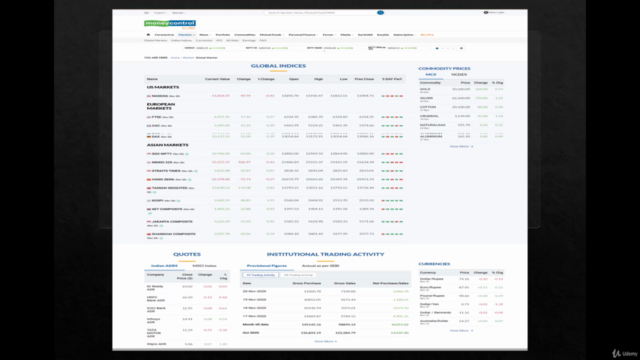Click the Be a Pro link

[427, 35]
